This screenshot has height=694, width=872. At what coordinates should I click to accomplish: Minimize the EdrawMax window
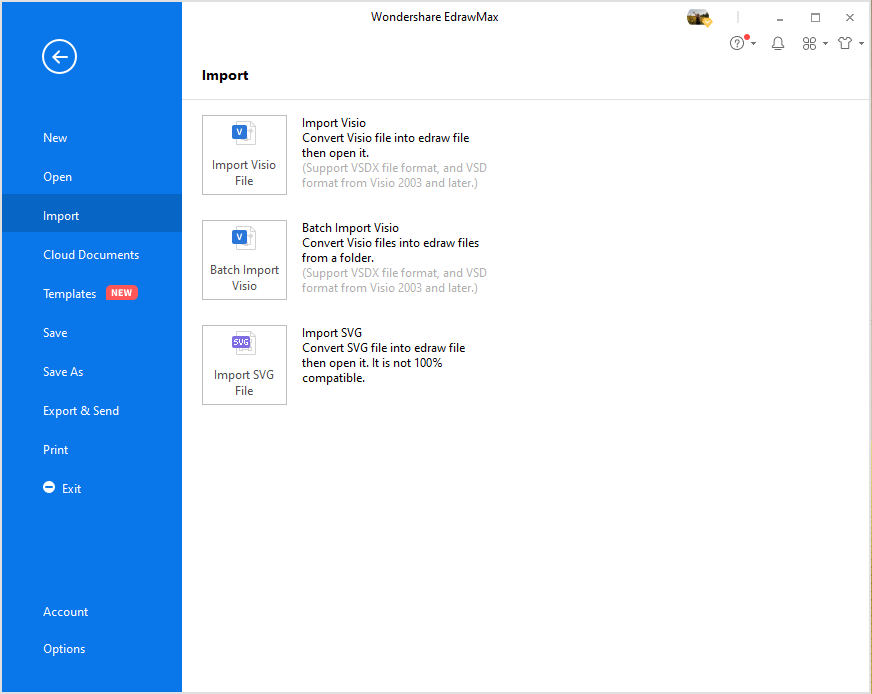780,18
